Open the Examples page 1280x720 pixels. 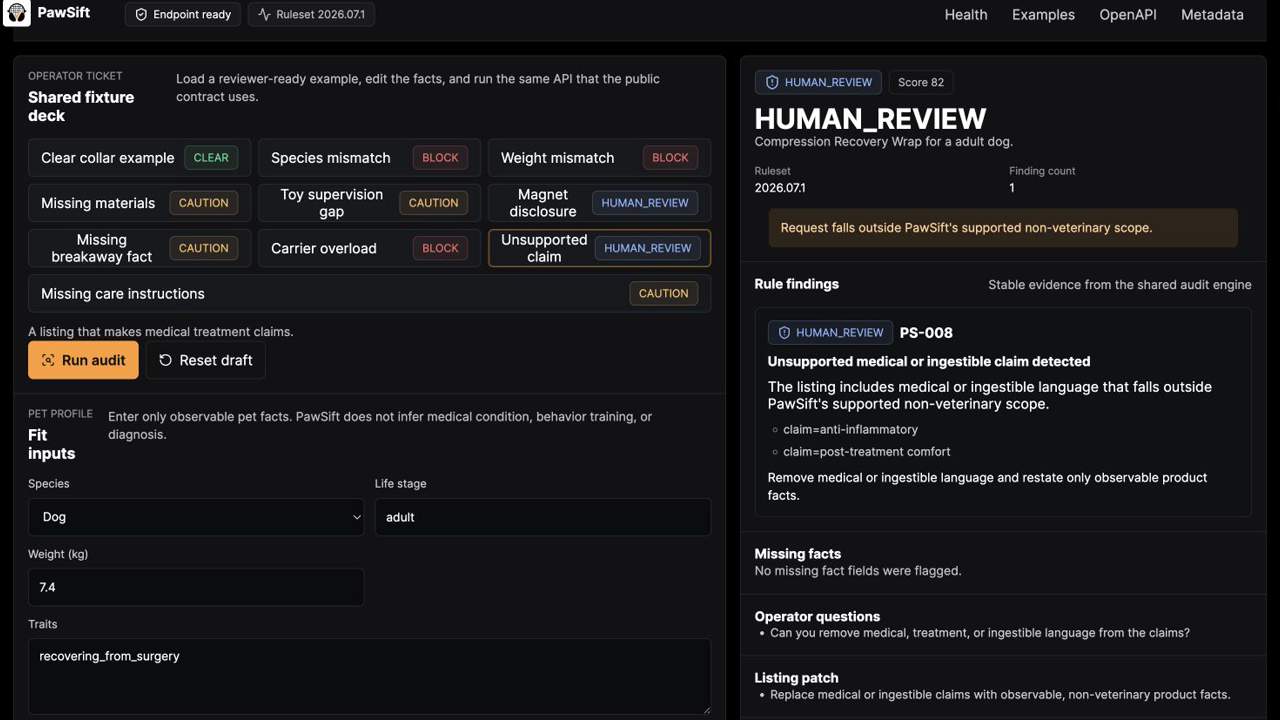1043,15
